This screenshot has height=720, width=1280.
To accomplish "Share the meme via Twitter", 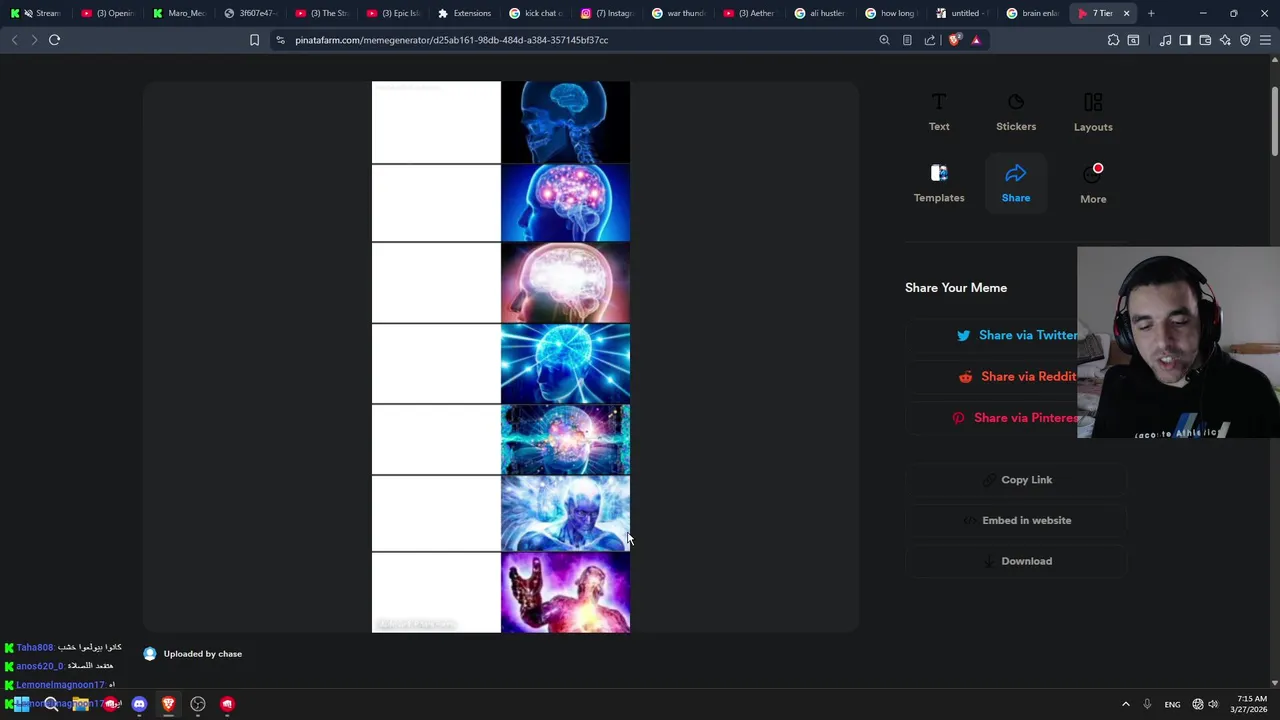I will pyautogui.click(x=1017, y=335).
